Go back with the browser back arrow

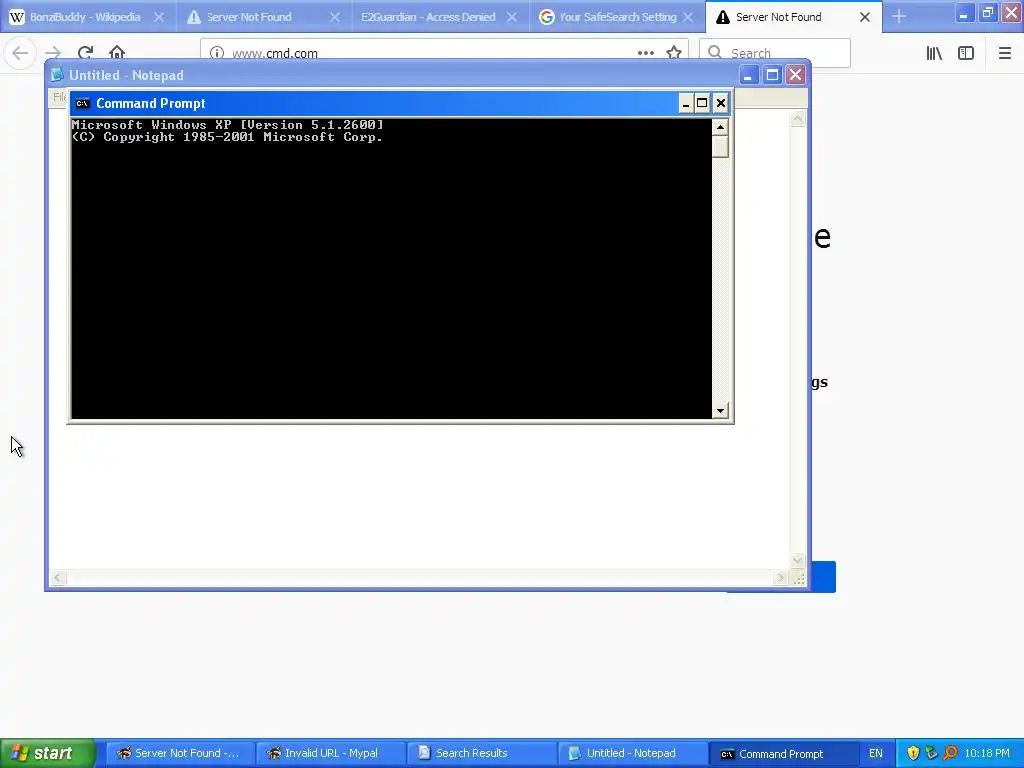(20, 53)
